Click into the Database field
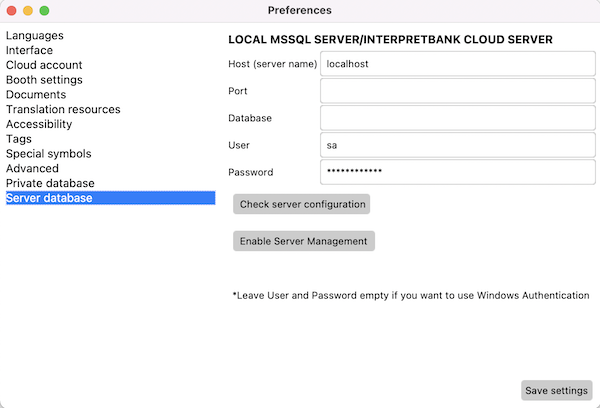600x408 pixels. tap(458, 118)
